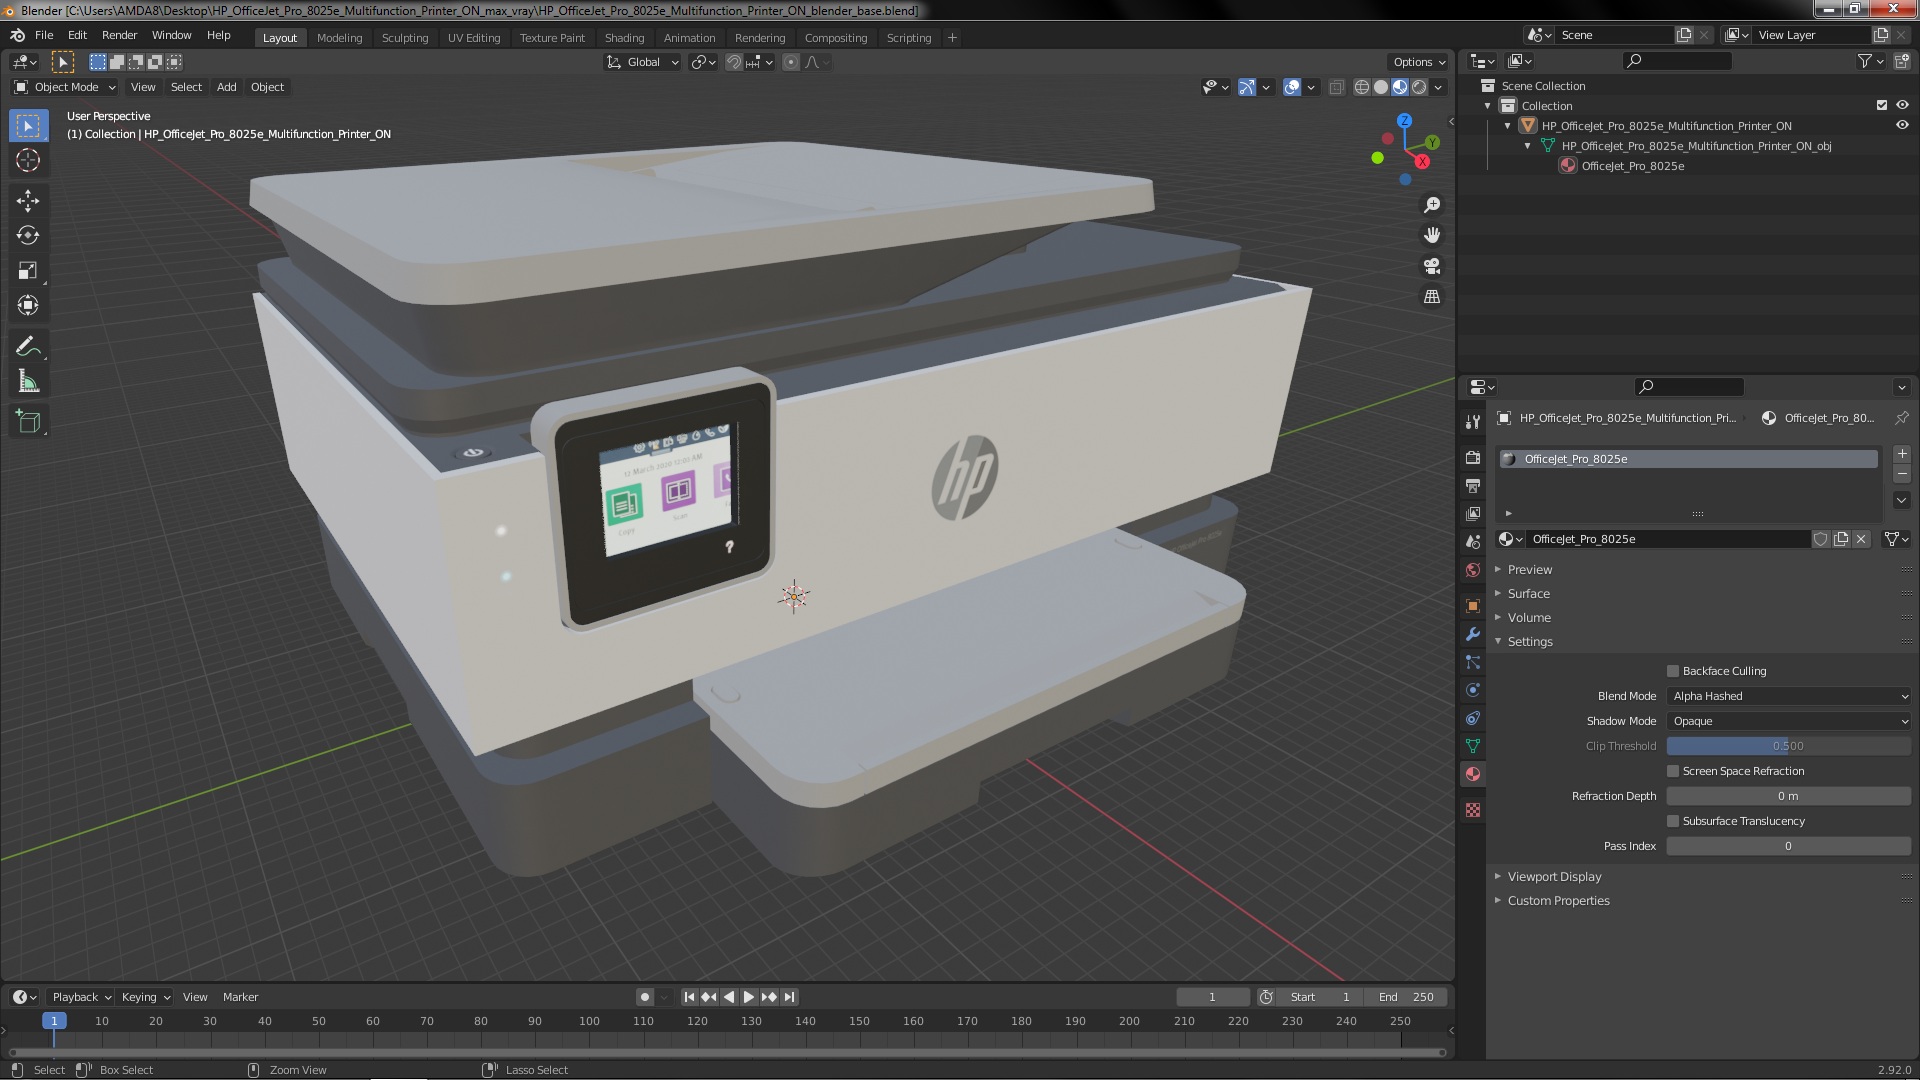
Task: Hide HP_OfficeJet_Pro_8025e printer object with eye icon
Action: (x=1902, y=126)
